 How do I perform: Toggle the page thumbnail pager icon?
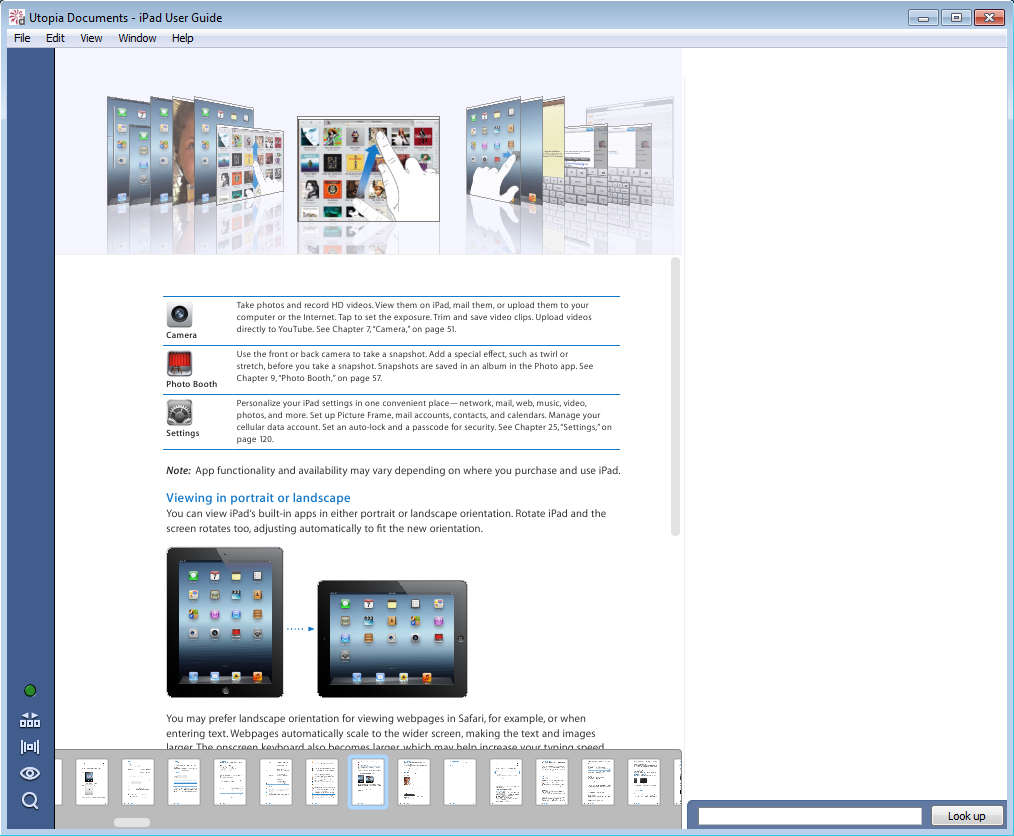[30, 720]
